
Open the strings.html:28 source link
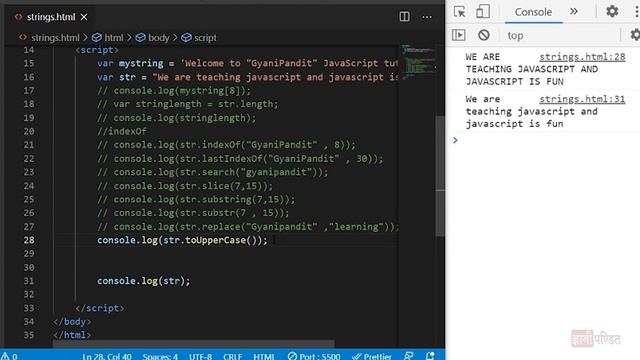pyautogui.click(x=582, y=57)
